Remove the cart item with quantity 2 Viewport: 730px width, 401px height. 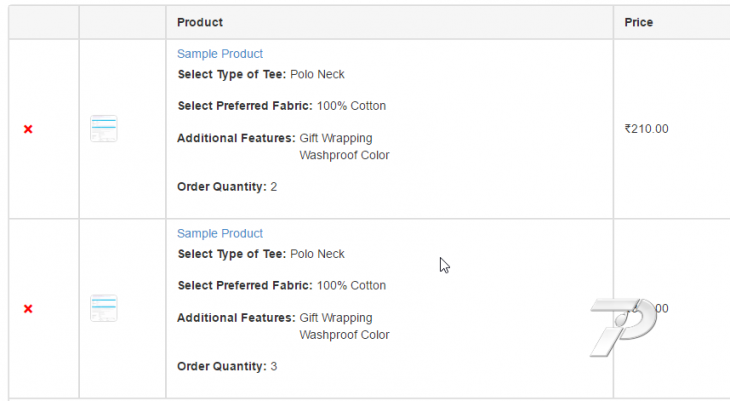point(28,129)
